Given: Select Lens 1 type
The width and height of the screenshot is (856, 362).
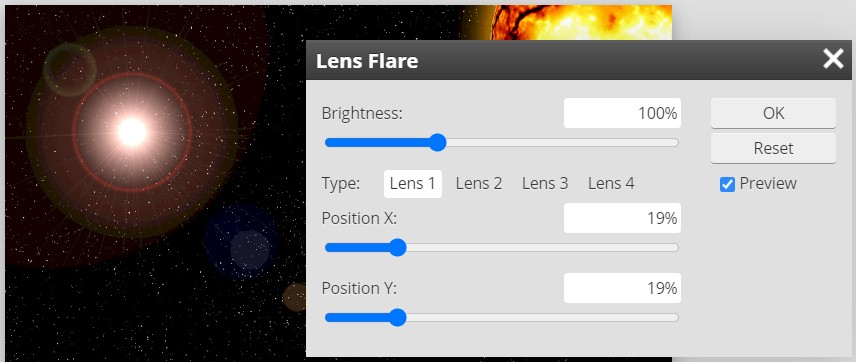Looking at the screenshot, I should click(x=413, y=183).
